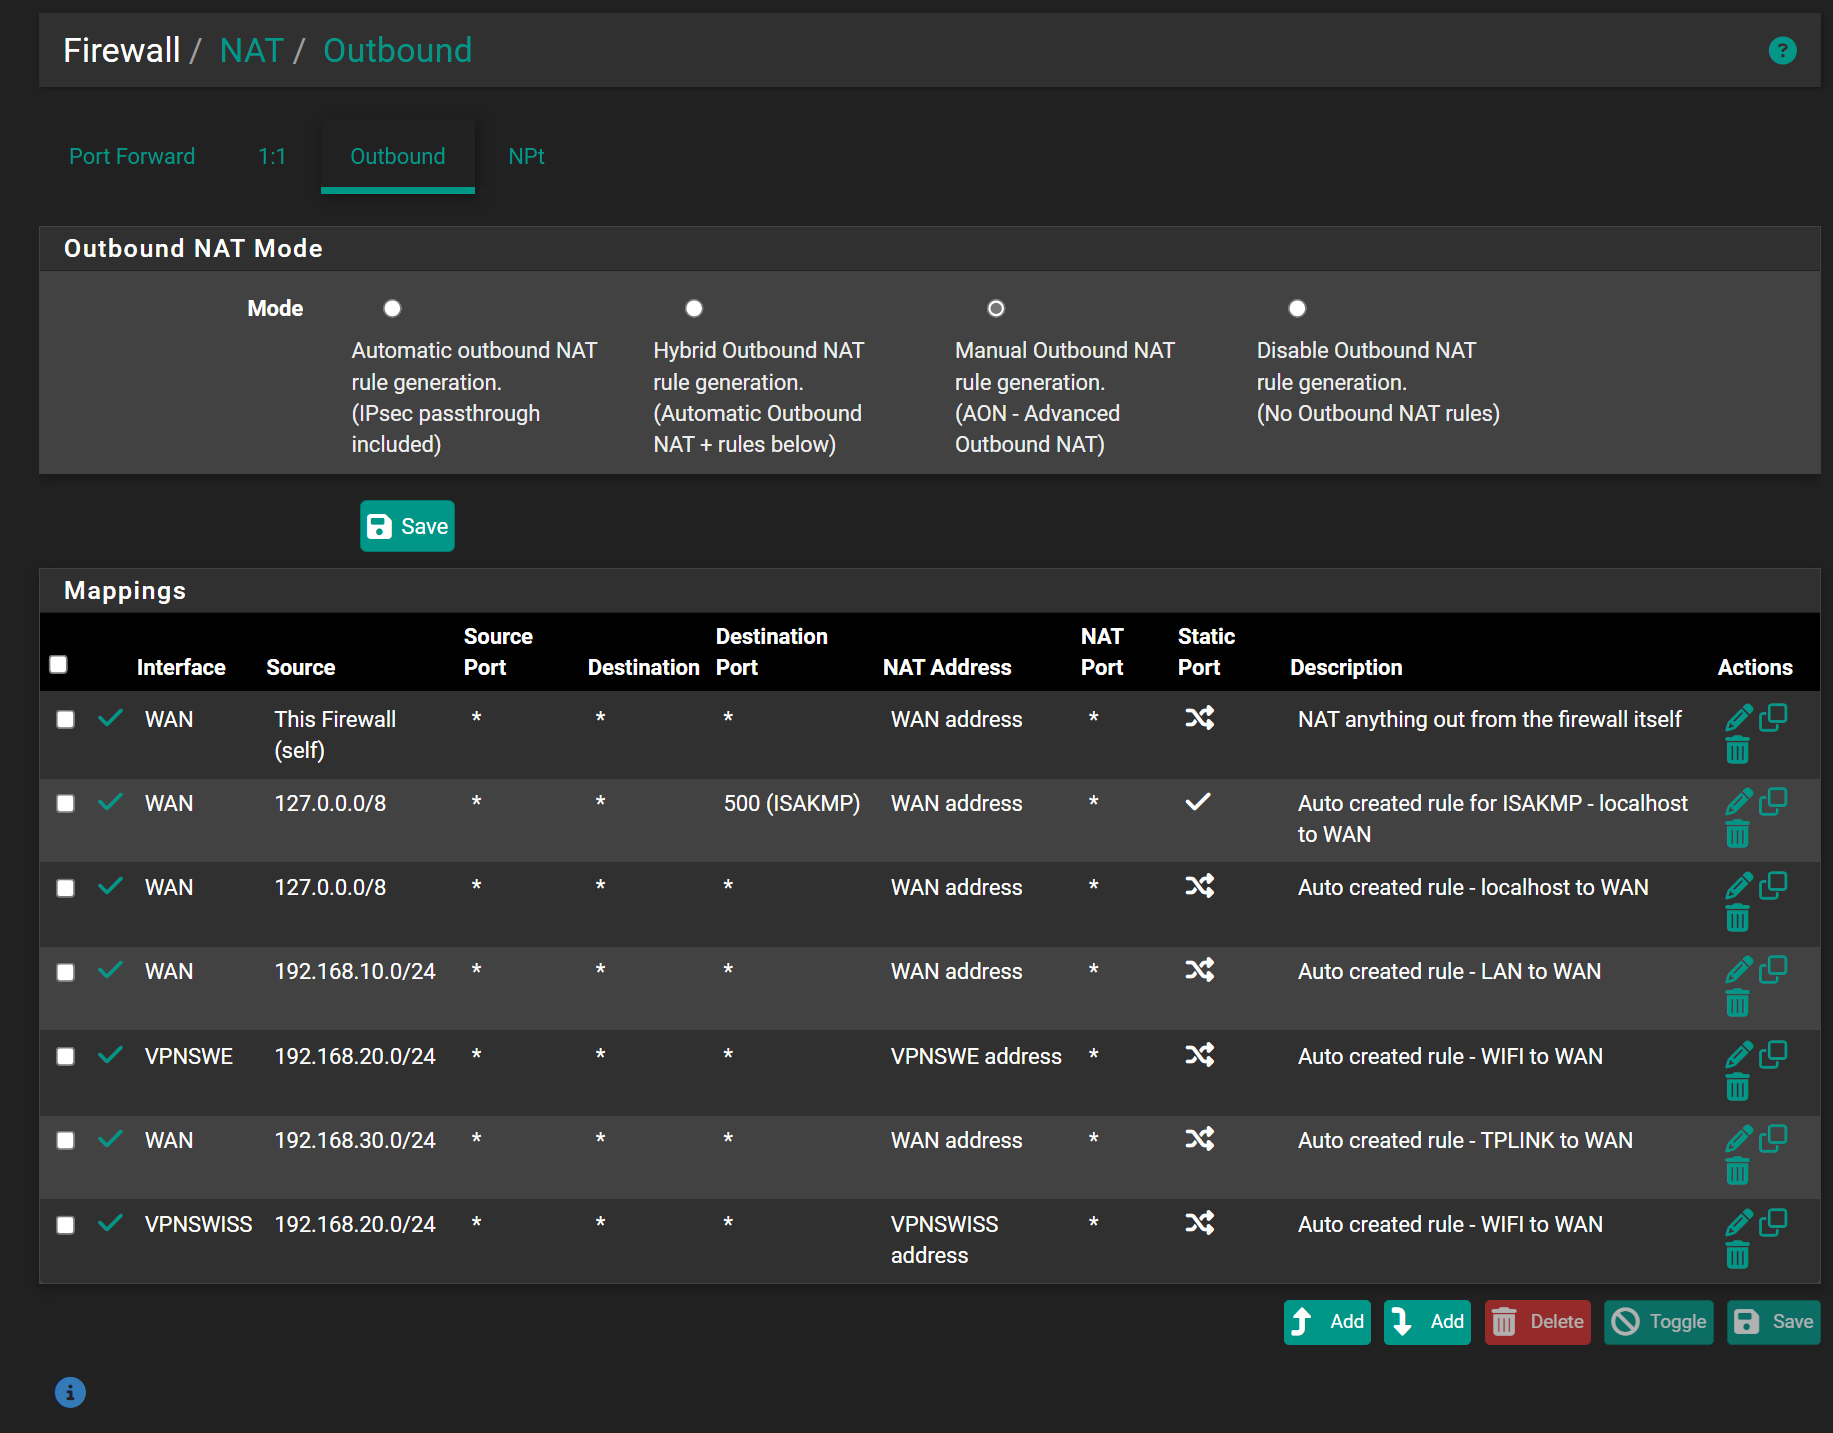The width and height of the screenshot is (1833, 1433).
Task: Delete the 'NAT anything out from the firewall itself' mapping
Action: click(x=1738, y=750)
